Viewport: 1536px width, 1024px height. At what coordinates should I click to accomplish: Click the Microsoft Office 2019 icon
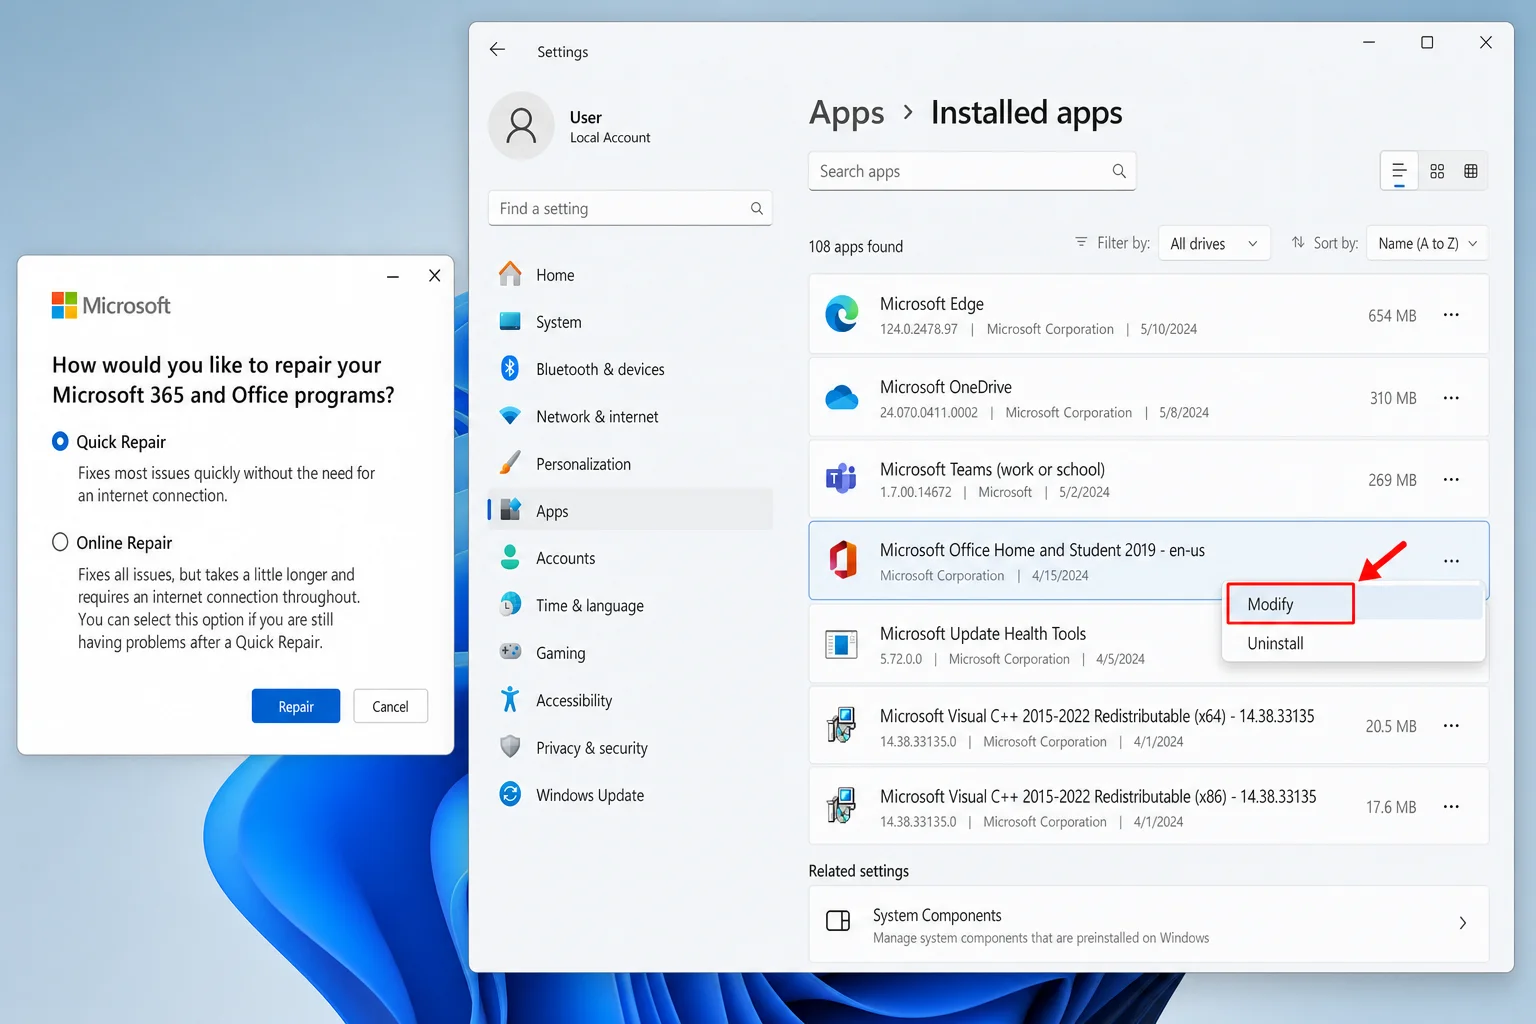pyautogui.click(x=842, y=560)
